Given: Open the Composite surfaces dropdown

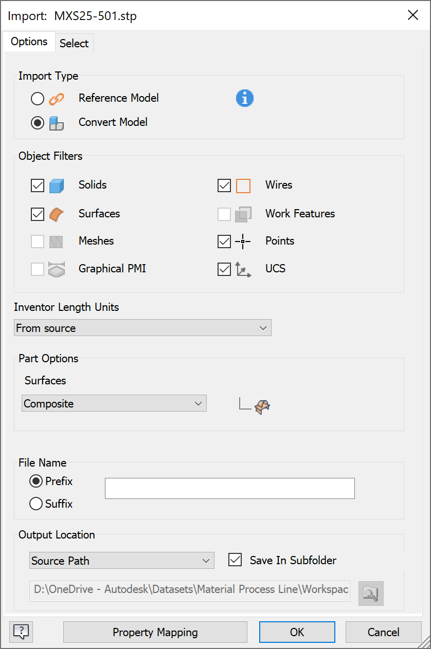Looking at the screenshot, I should [x=114, y=404].
